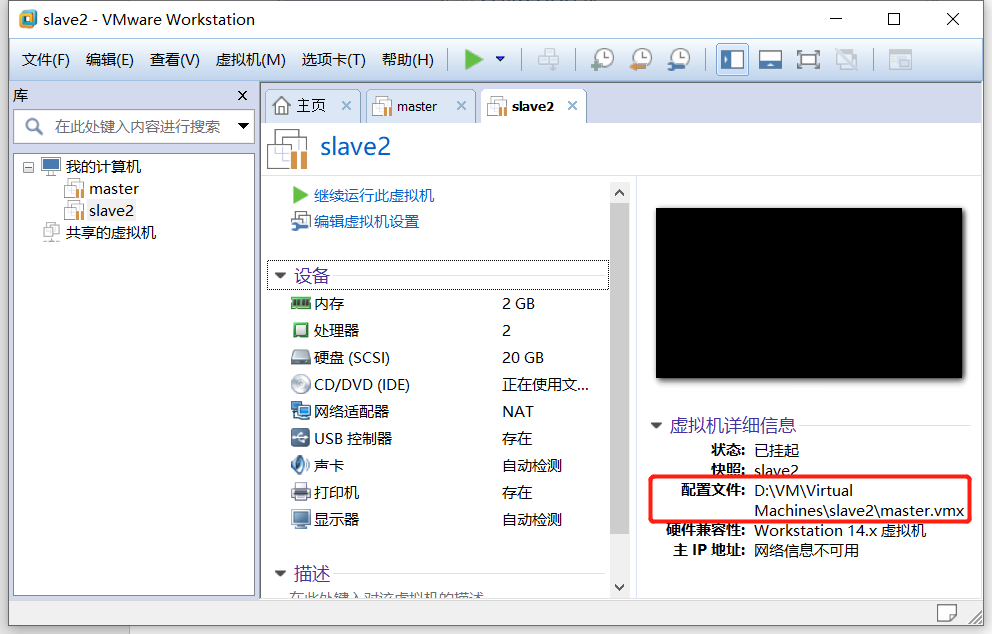Select 共享的虚拟机 in library tree

(111, 232)
